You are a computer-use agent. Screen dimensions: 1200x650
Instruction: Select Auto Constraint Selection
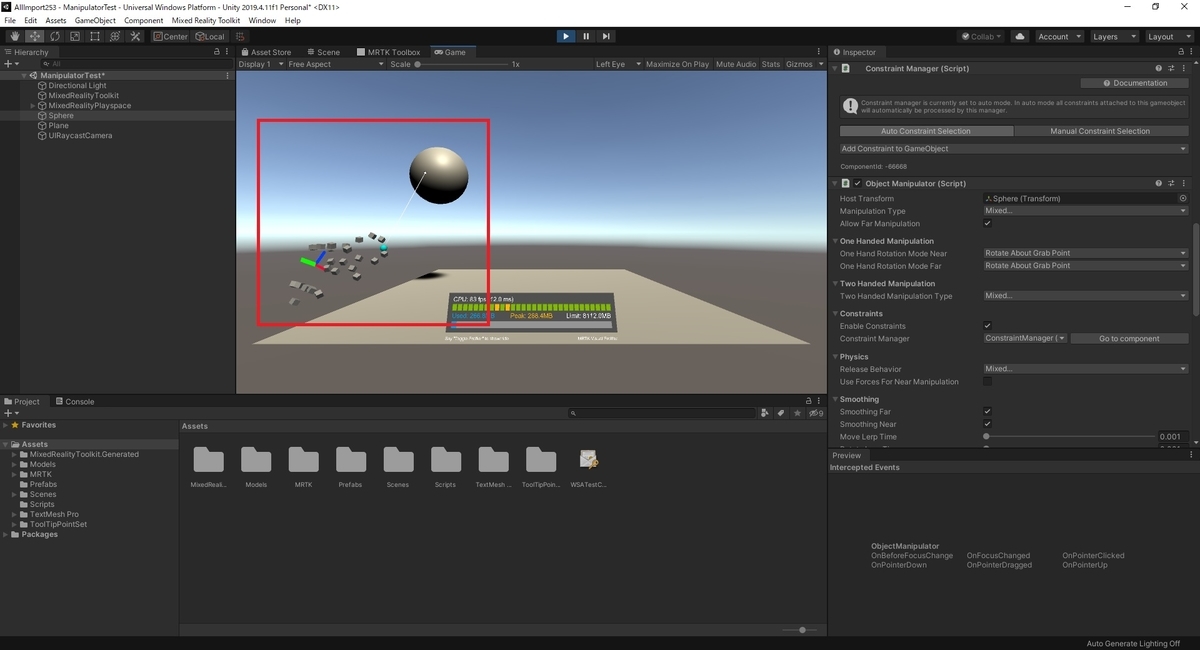pos(926,131)
